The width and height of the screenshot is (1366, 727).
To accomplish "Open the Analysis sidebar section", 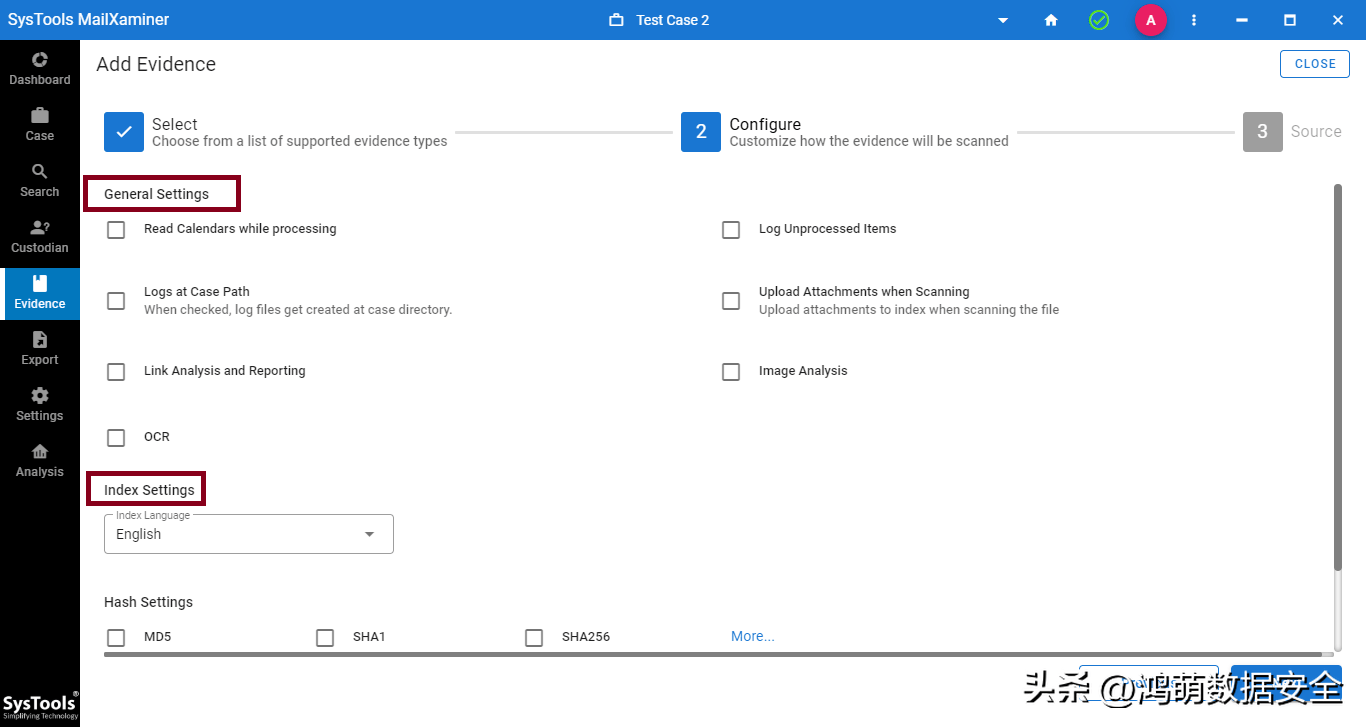I will tap(40, 461).
